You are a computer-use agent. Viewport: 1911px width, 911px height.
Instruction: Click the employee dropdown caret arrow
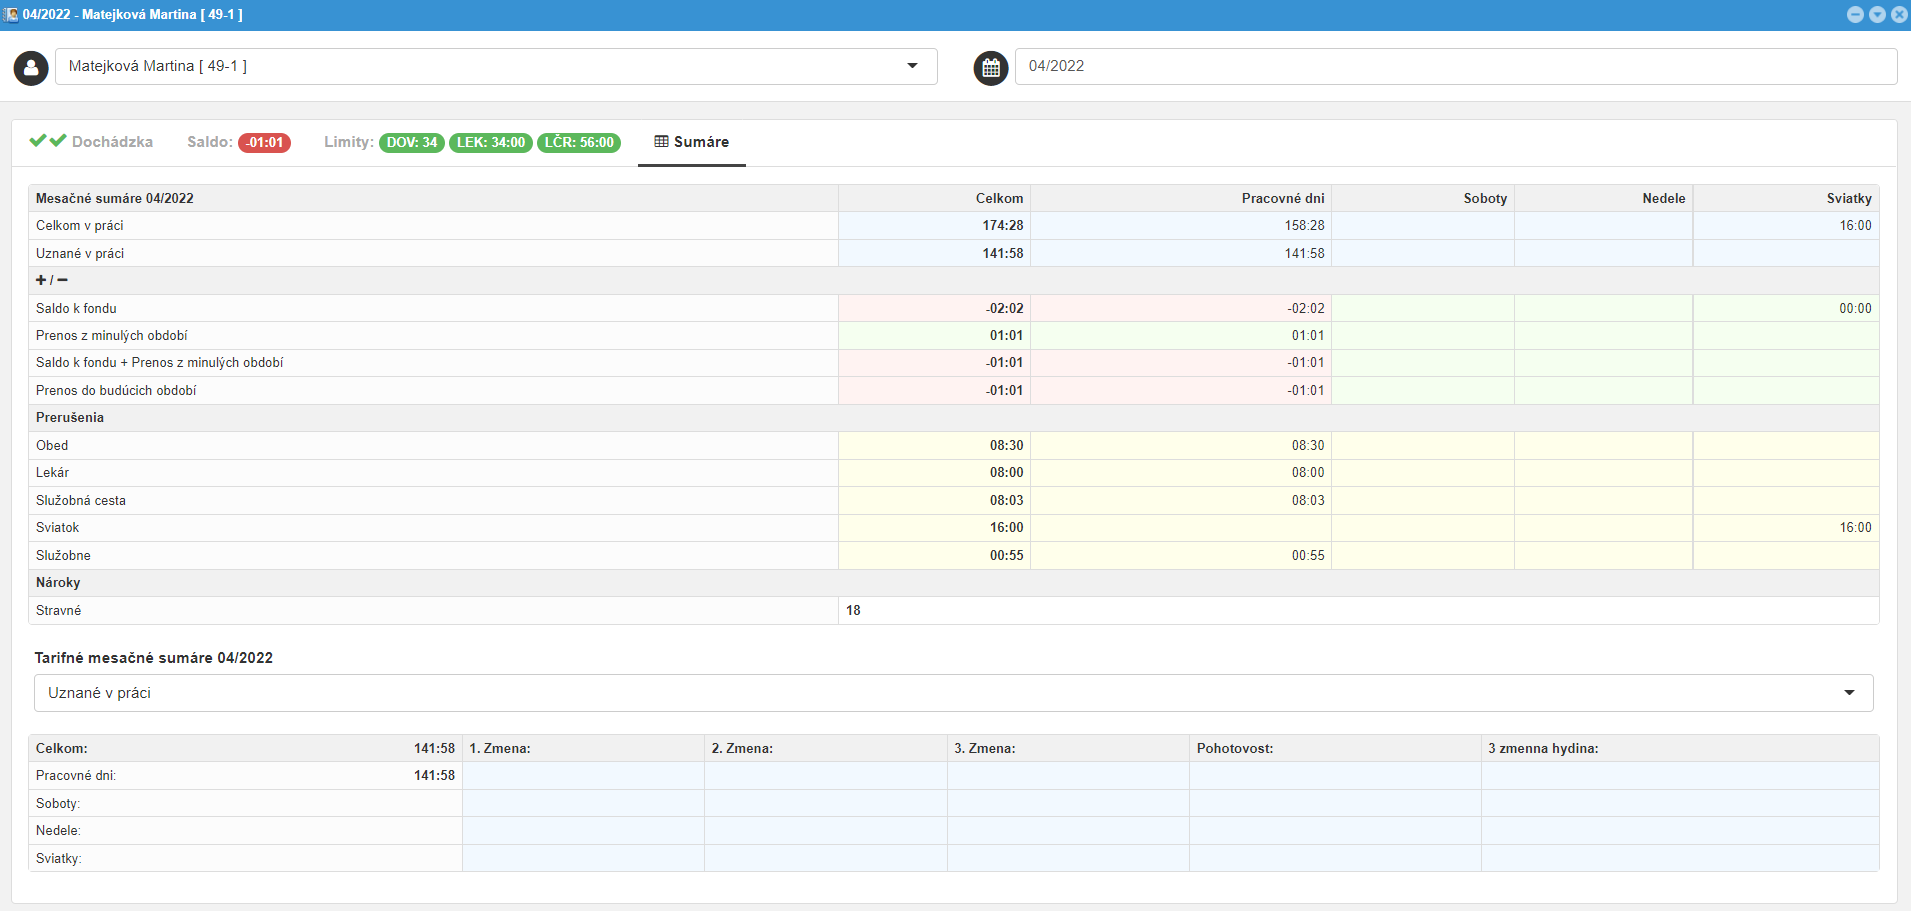912,66
